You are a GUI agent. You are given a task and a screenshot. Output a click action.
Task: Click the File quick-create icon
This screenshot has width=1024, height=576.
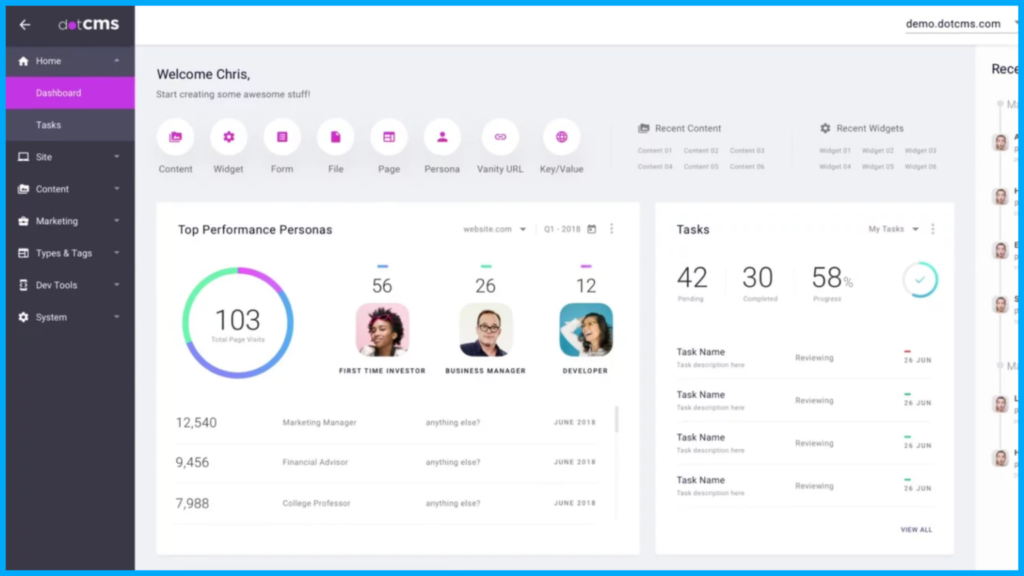tap(336, 137)
